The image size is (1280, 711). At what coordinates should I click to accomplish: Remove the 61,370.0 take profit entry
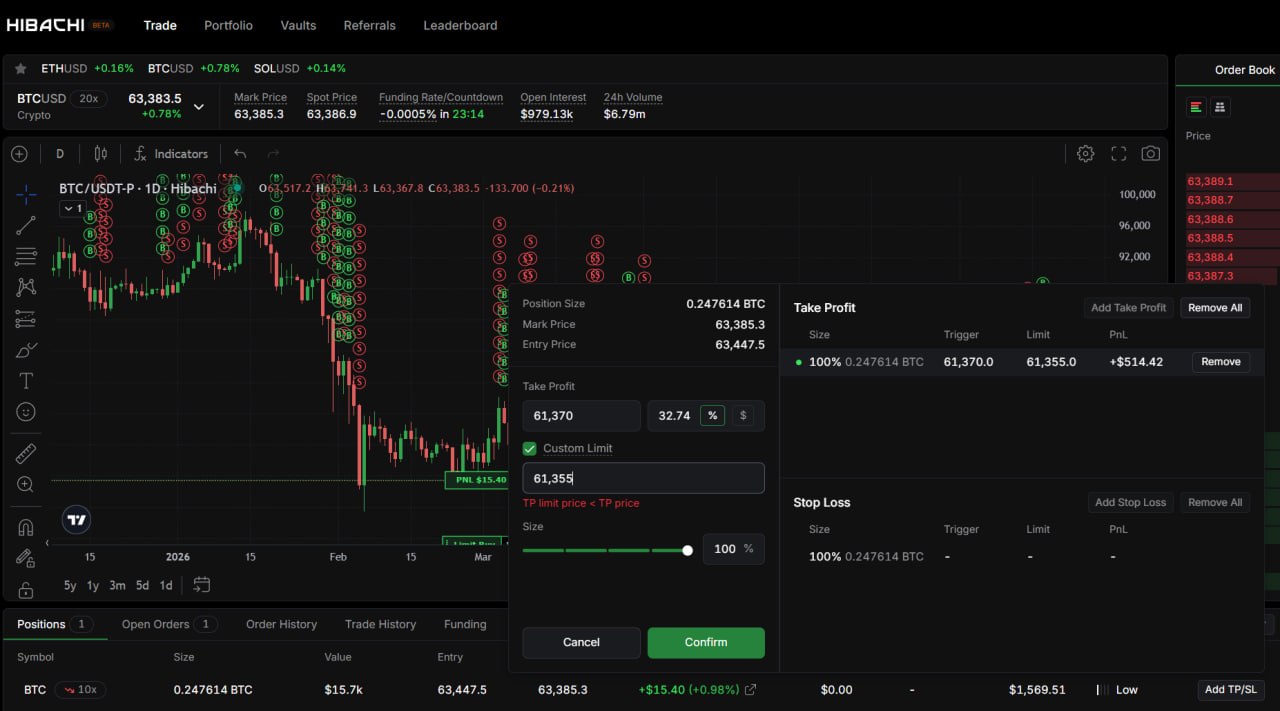[1221, 362]
